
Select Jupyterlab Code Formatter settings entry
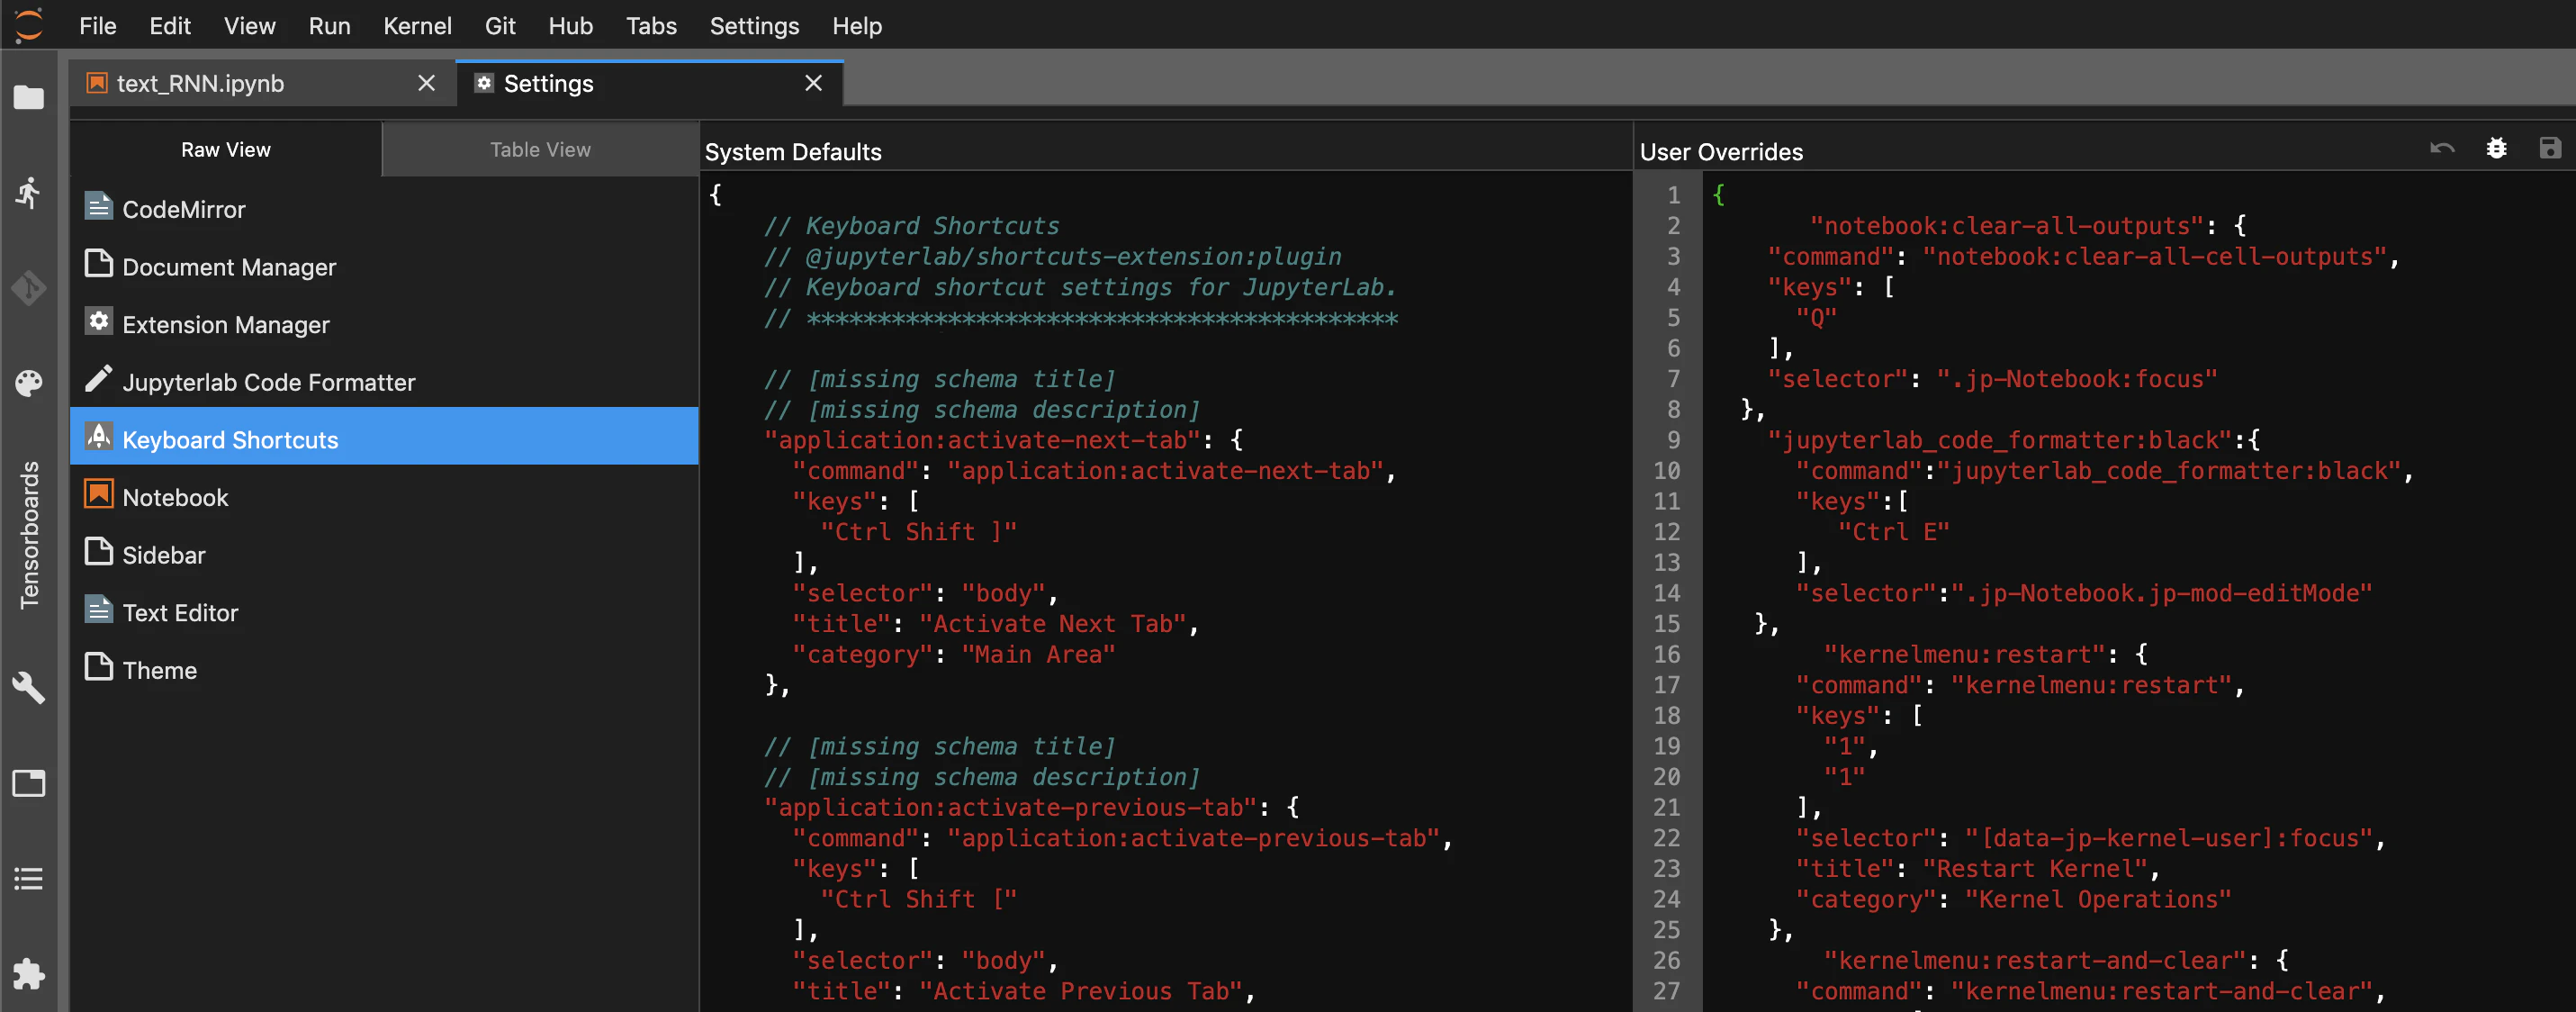point(384,381)
